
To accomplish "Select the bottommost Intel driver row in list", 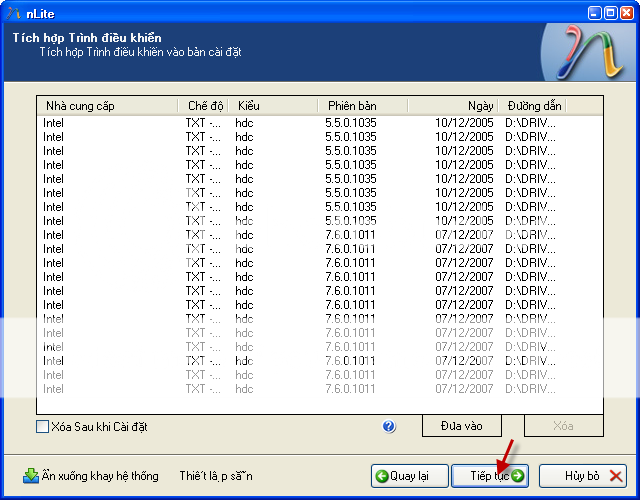I will [x=320, y=389].
